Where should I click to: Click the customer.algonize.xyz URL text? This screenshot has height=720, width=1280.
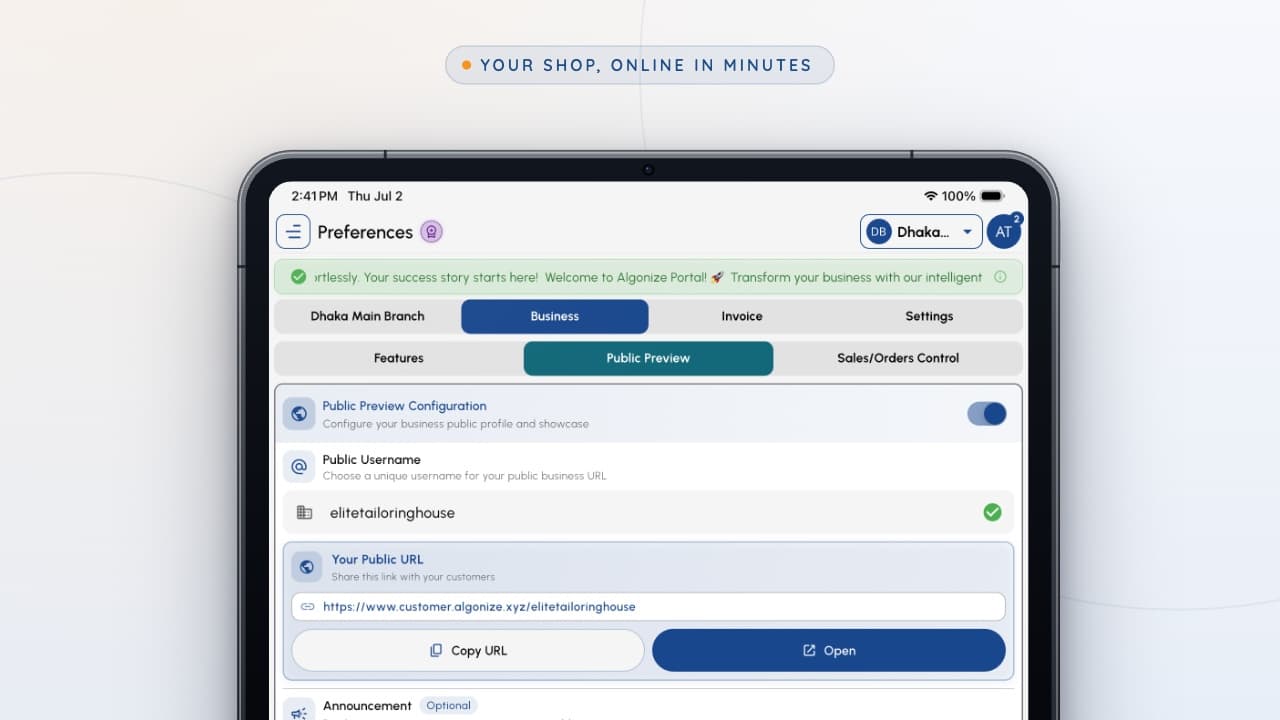click(x=479, y=607)
